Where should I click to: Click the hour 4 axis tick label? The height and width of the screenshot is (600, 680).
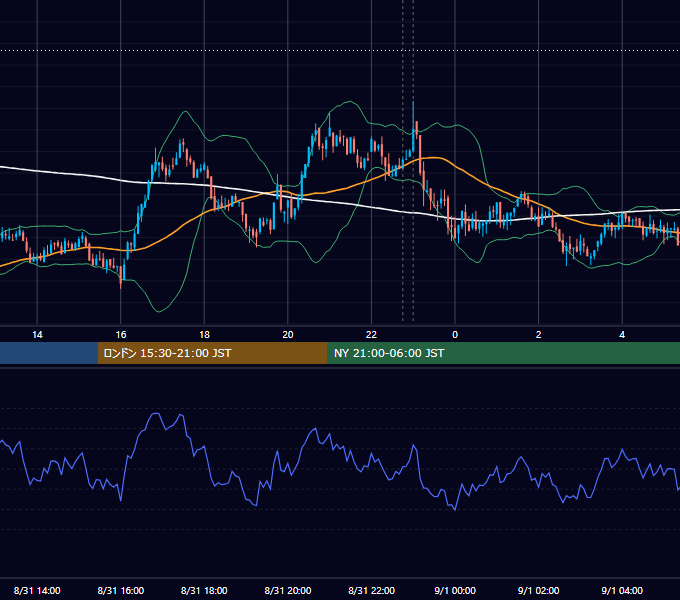[x=622, y=335]
